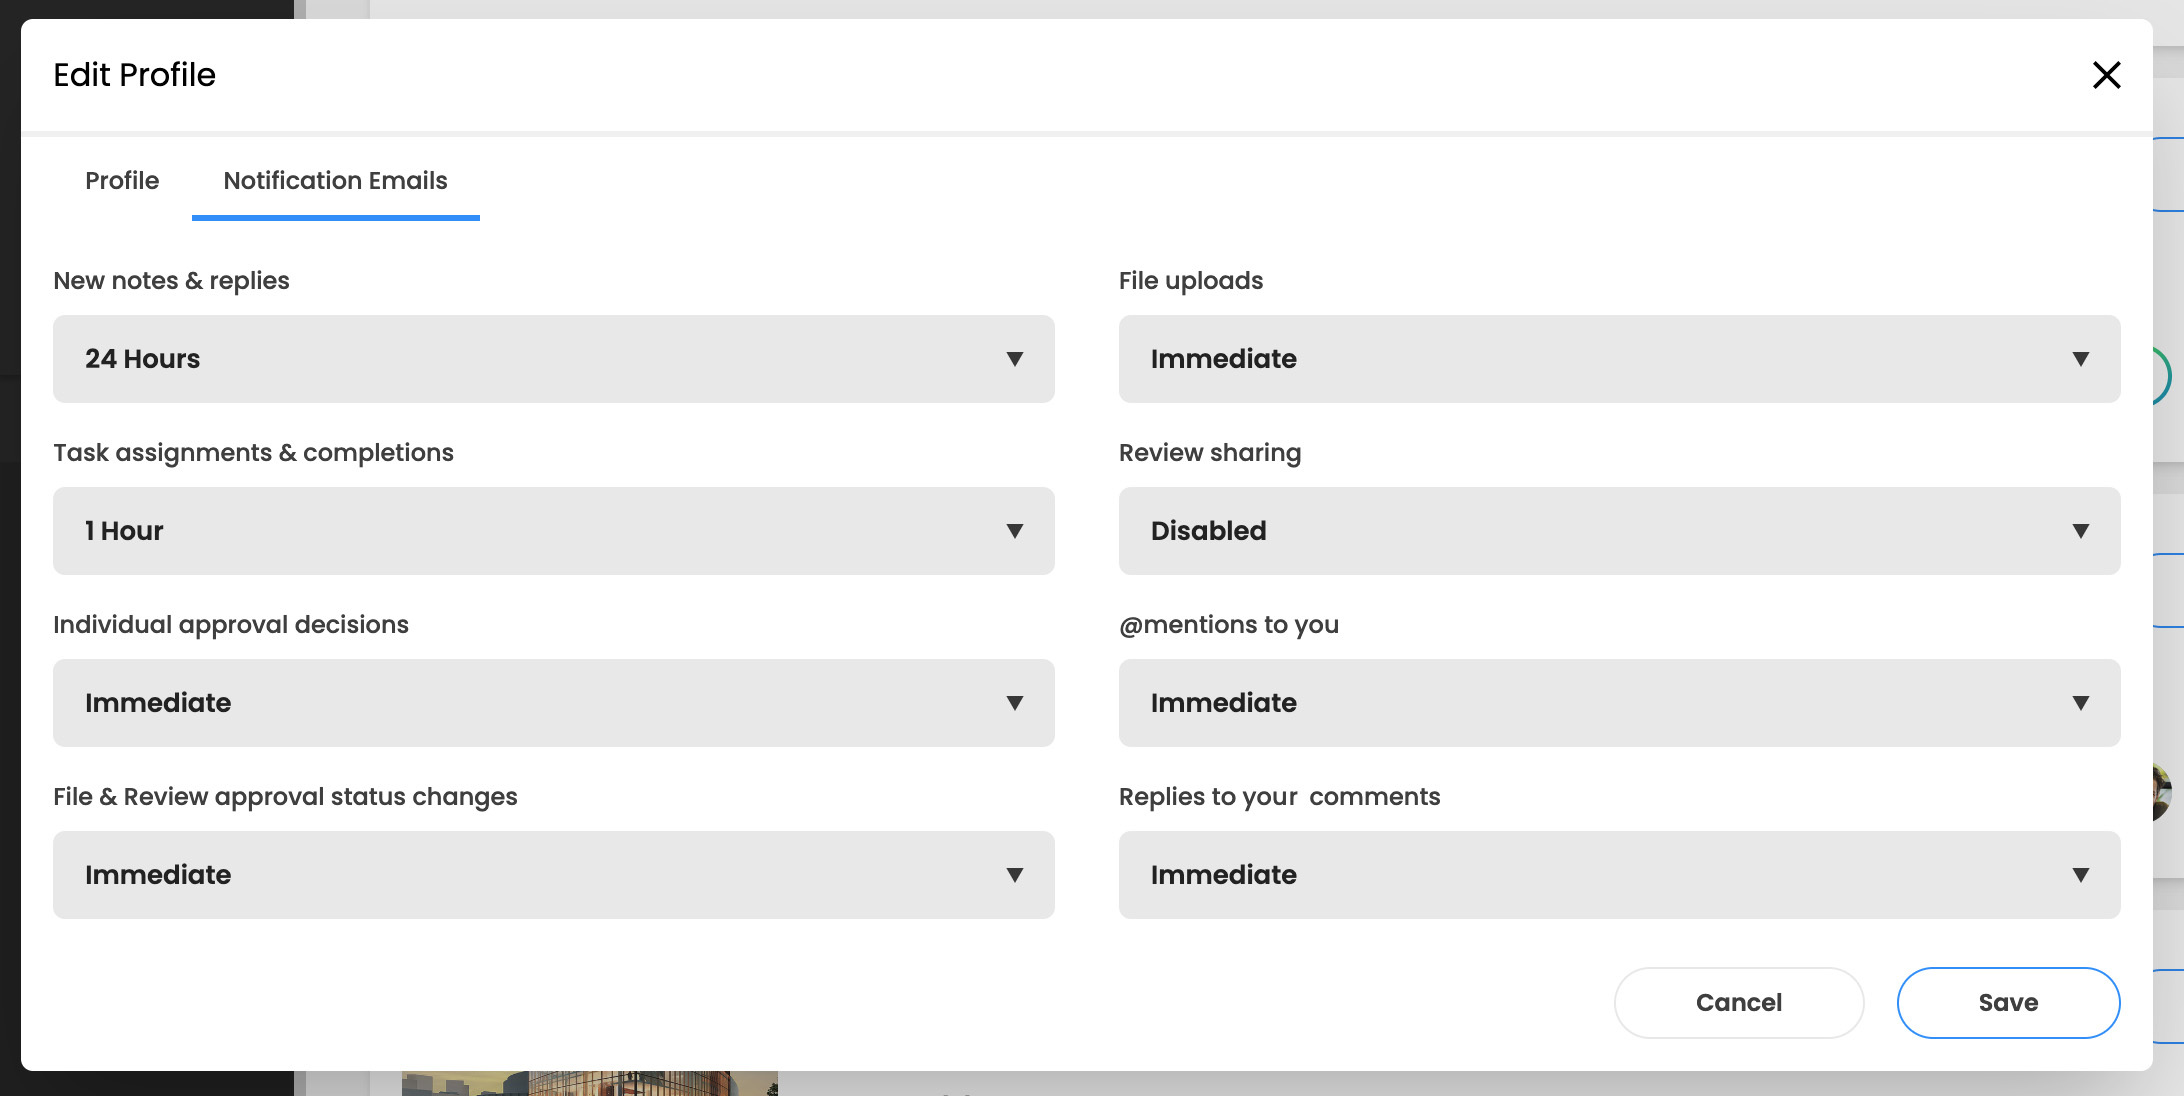Expand the @mentions to you dropdown
The image size is (2184, 1096).
click(x=1619, y=703)
